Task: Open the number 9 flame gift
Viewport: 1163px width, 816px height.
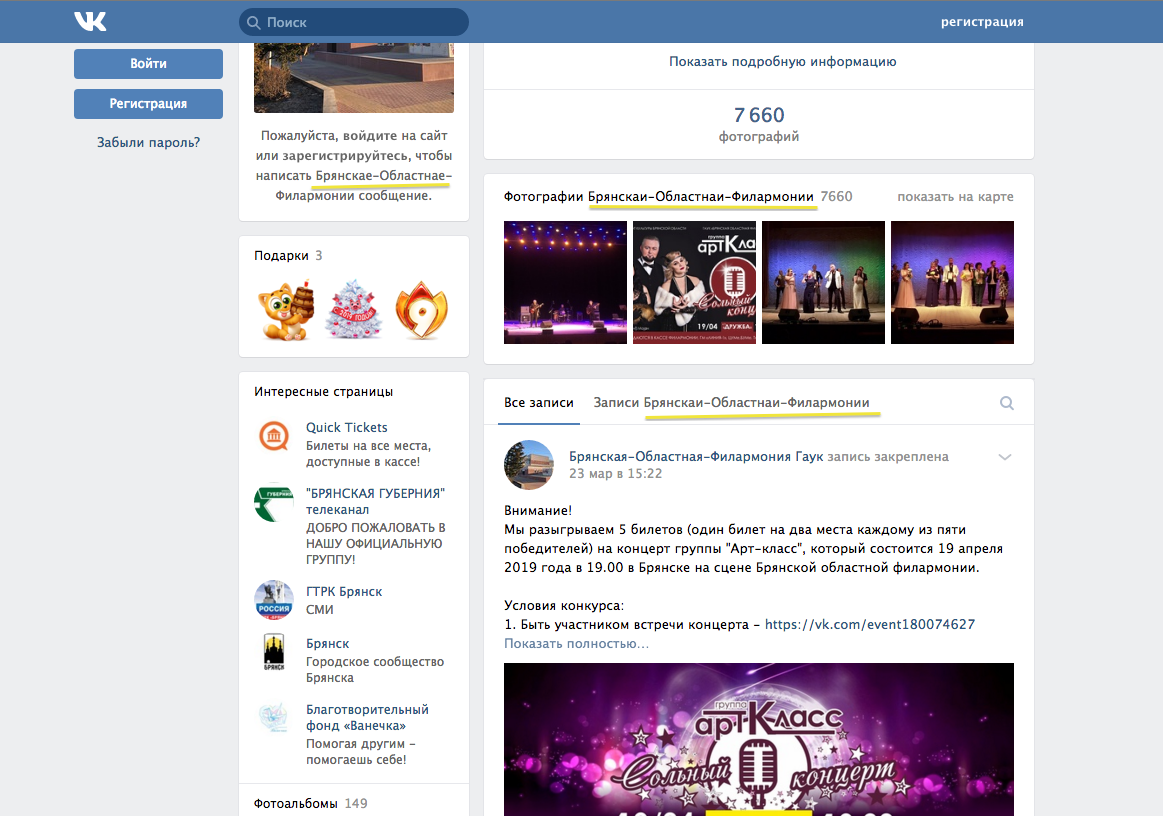Action: pyautogui.click(x=421, y=311)
